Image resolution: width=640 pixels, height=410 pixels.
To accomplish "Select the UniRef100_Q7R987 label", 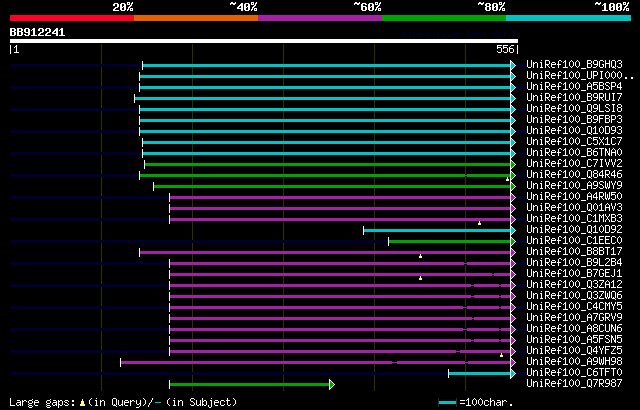I will [x=574, y=384].
